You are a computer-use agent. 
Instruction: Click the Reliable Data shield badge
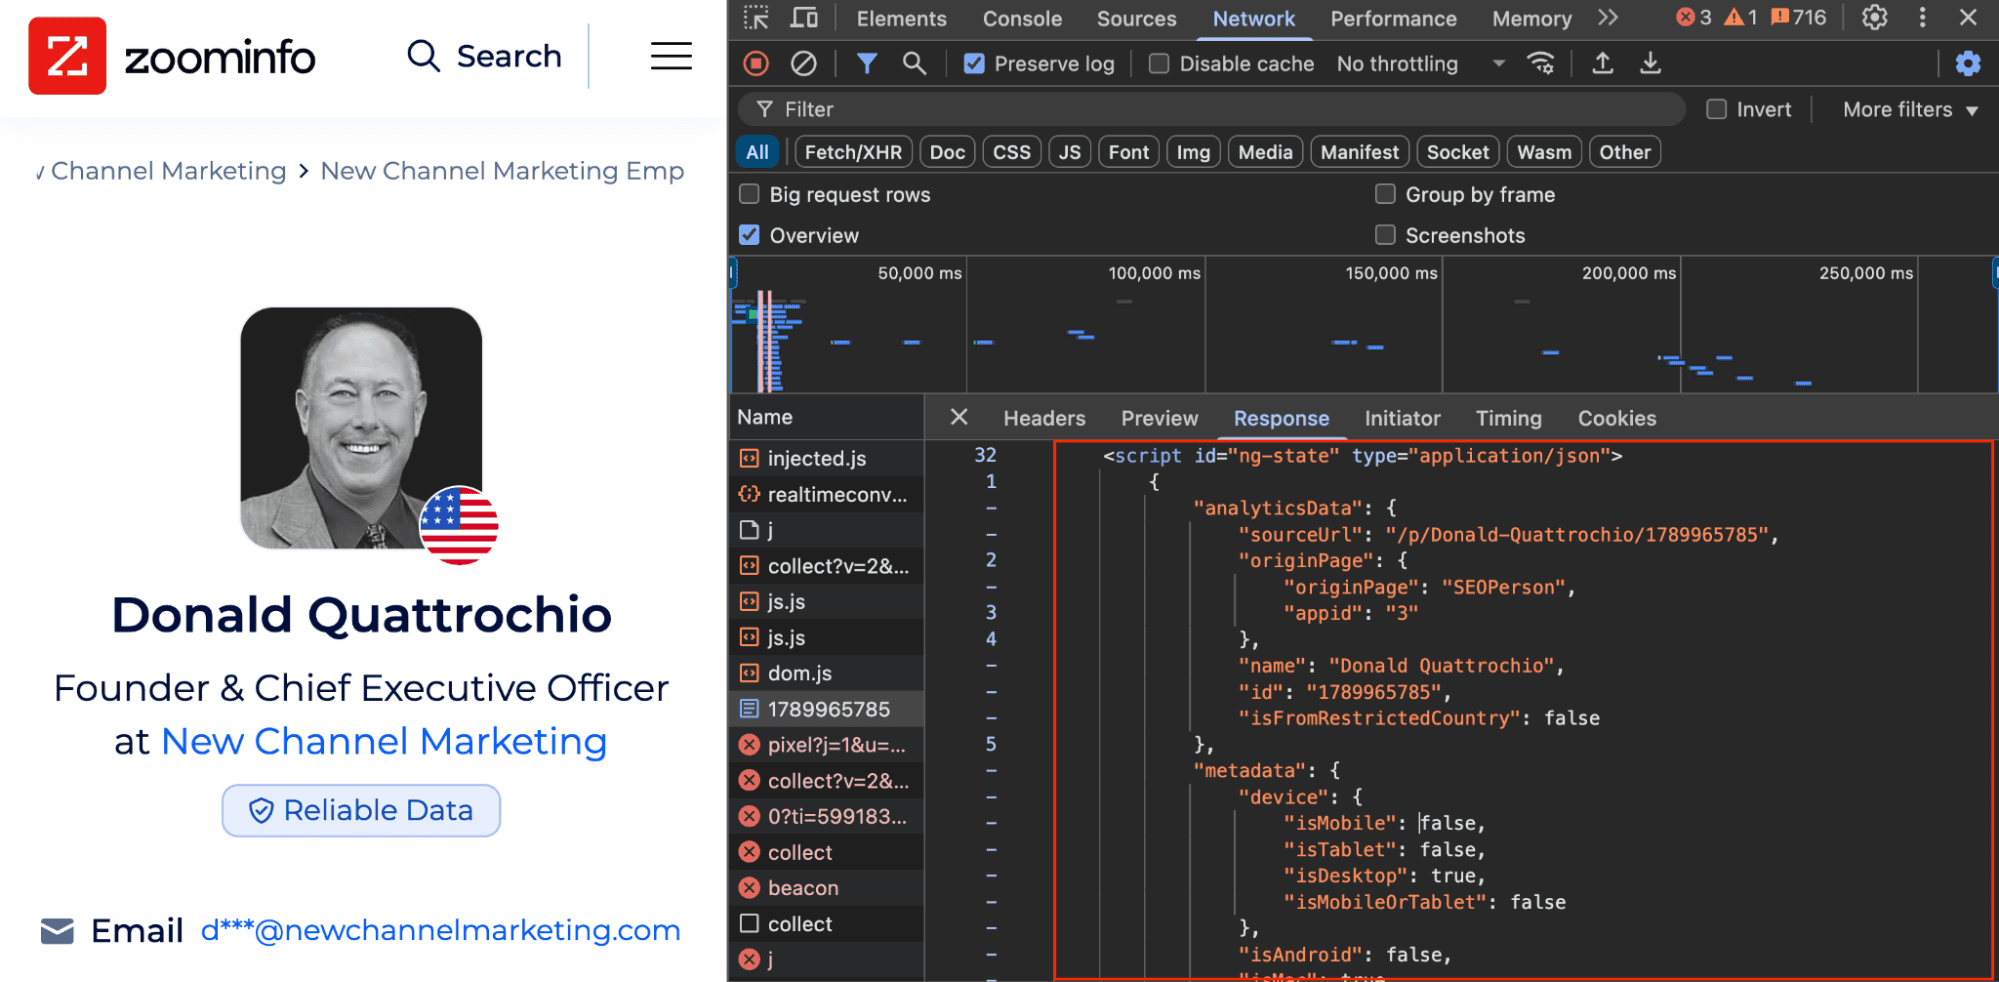coord(361,810)
